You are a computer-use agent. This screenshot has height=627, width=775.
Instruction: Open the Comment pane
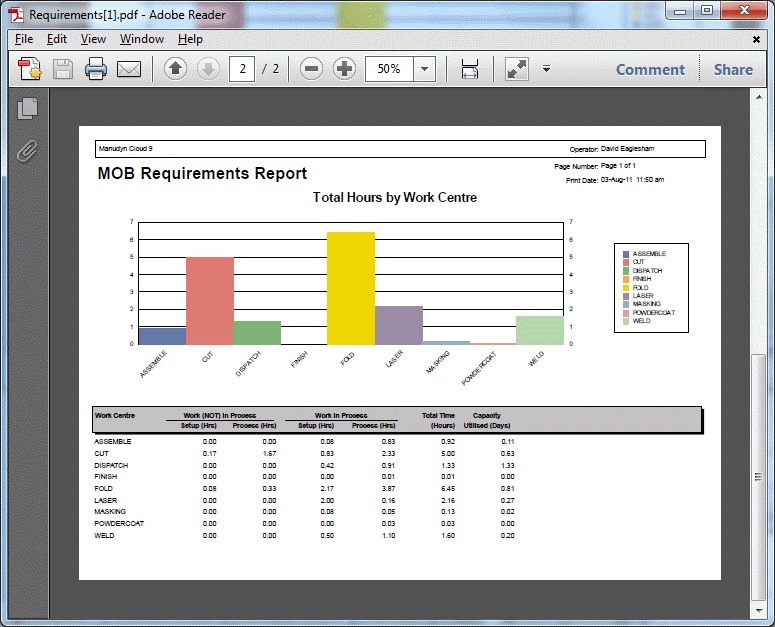650,69
